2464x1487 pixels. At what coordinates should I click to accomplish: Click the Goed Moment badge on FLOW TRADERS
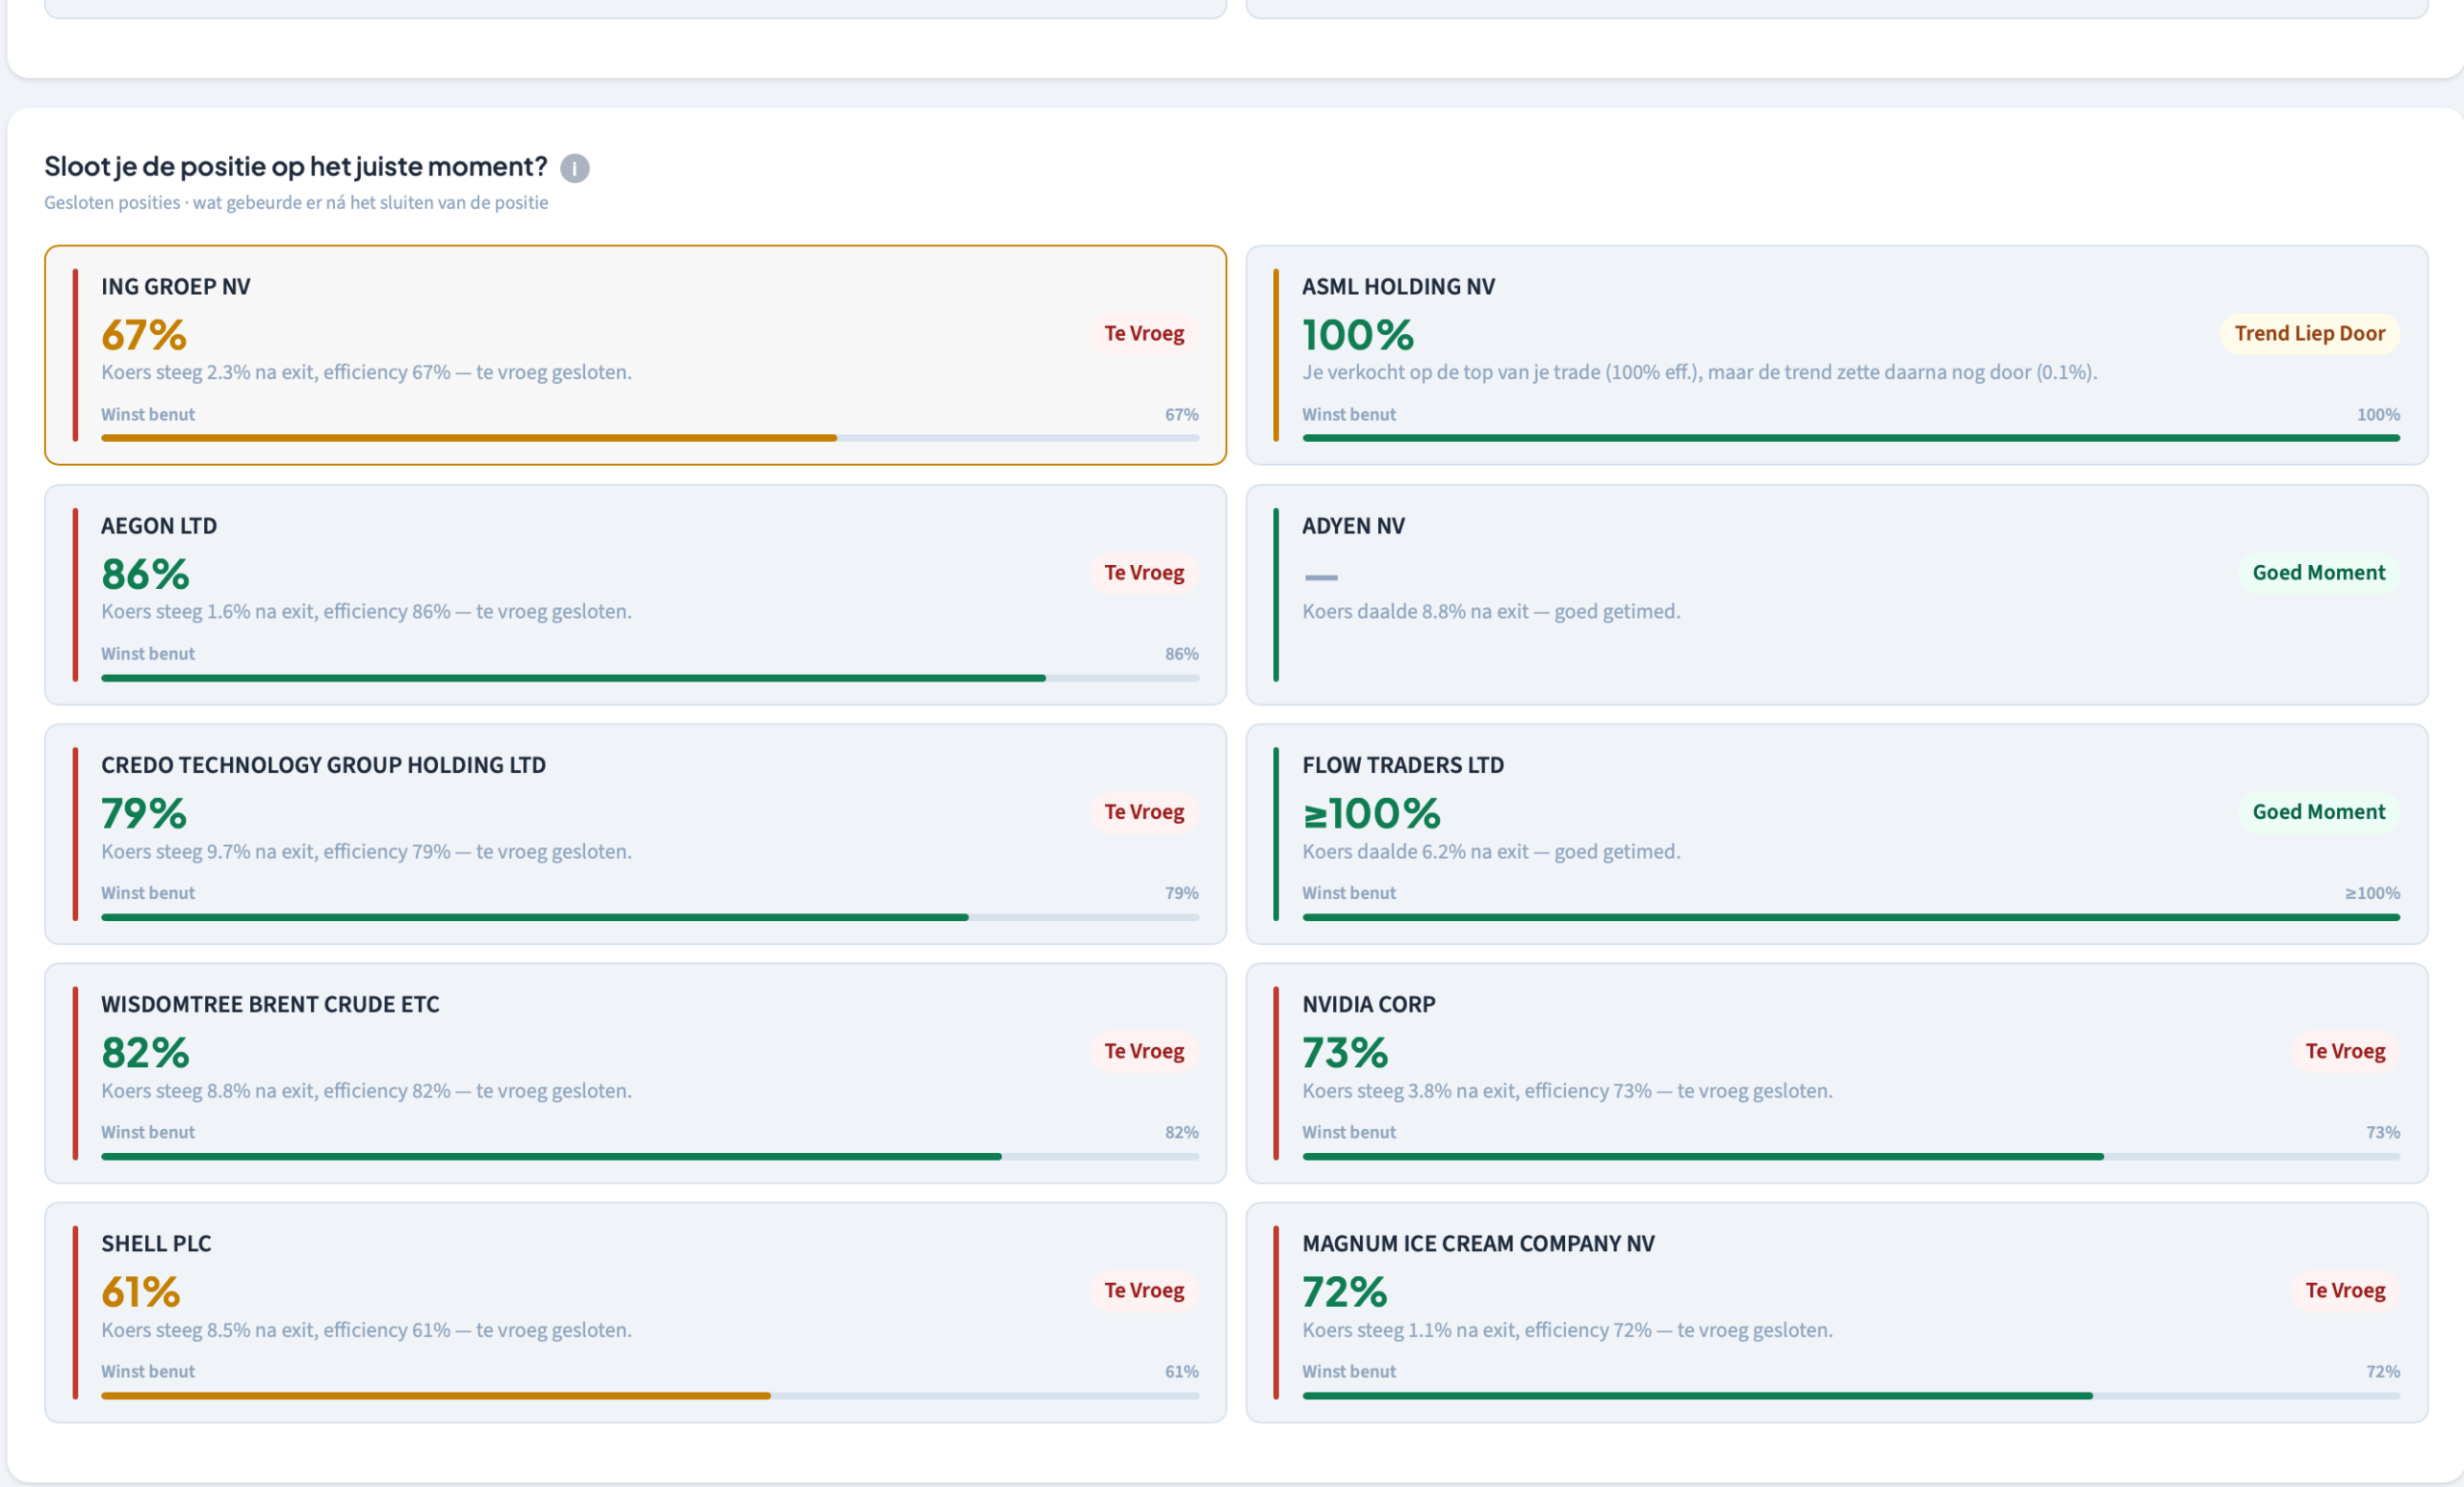coord(2319,811)
